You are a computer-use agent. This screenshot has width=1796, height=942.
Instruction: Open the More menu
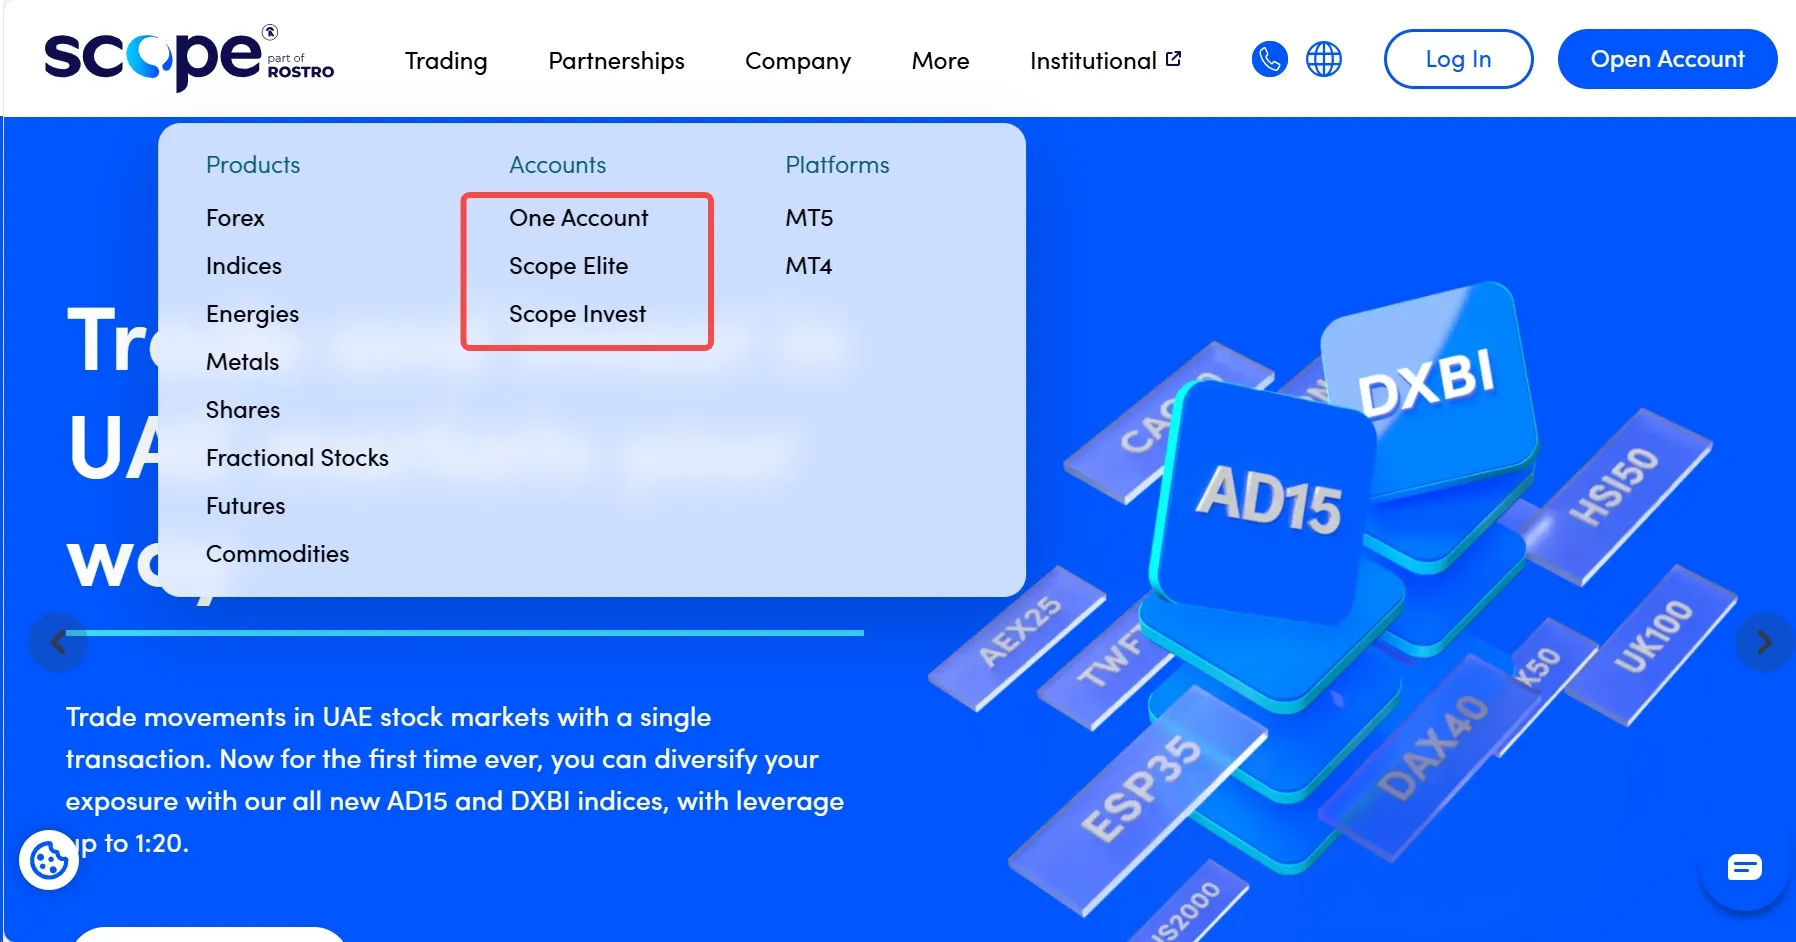click(x=941, y=61)
